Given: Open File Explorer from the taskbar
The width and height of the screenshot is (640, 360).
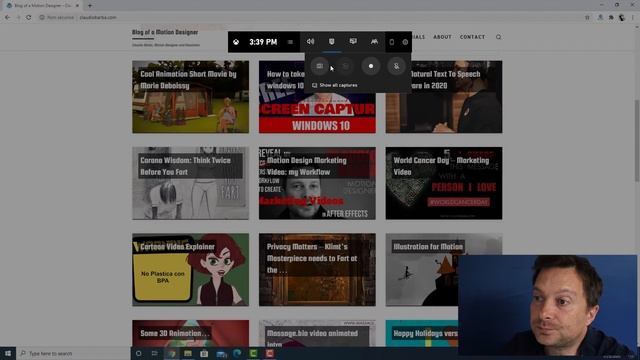Looking at the screenshot, I should [188, 353].
